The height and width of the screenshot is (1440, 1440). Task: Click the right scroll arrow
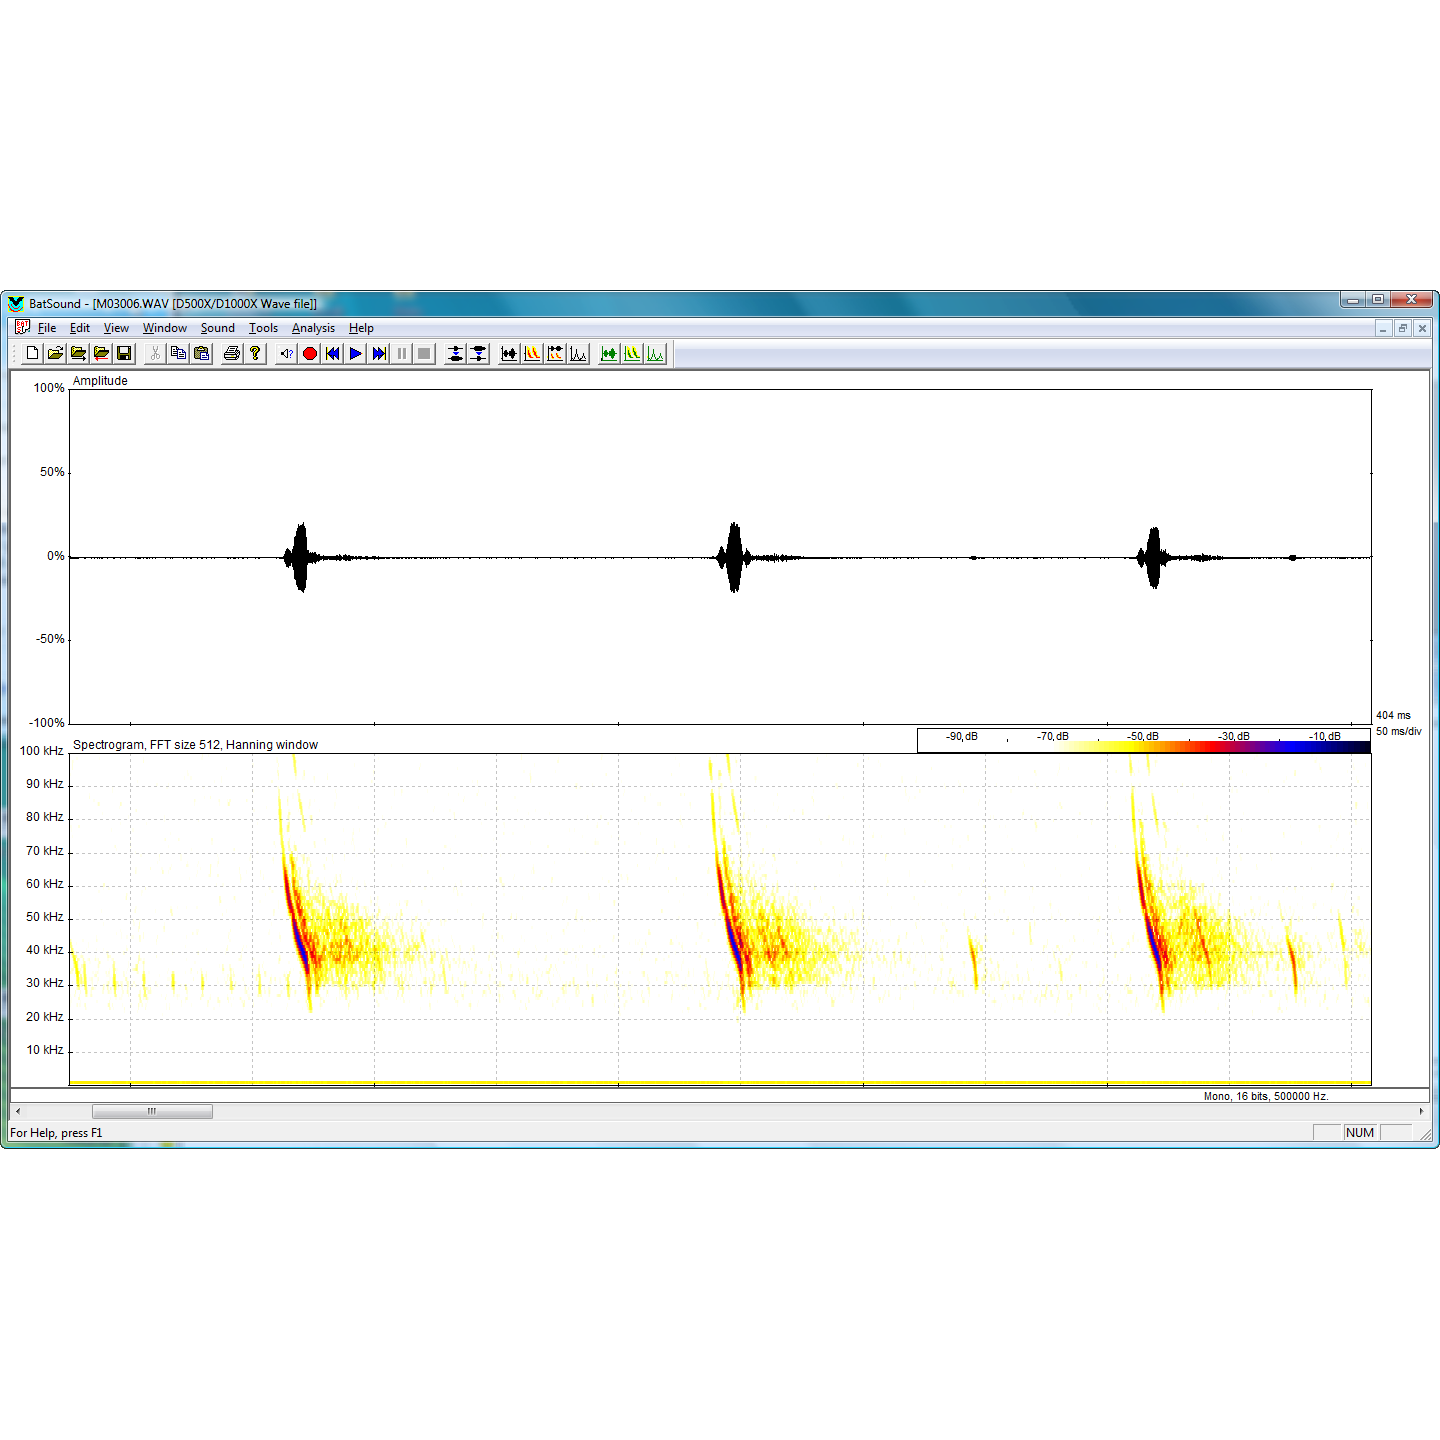(x=1421, y=1111)
